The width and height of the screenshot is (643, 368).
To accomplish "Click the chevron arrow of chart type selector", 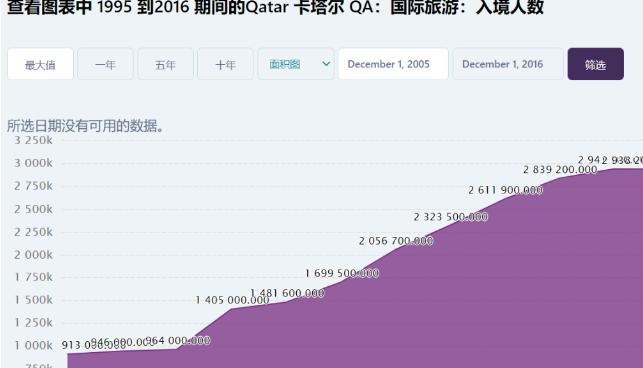I will (326, 64).
